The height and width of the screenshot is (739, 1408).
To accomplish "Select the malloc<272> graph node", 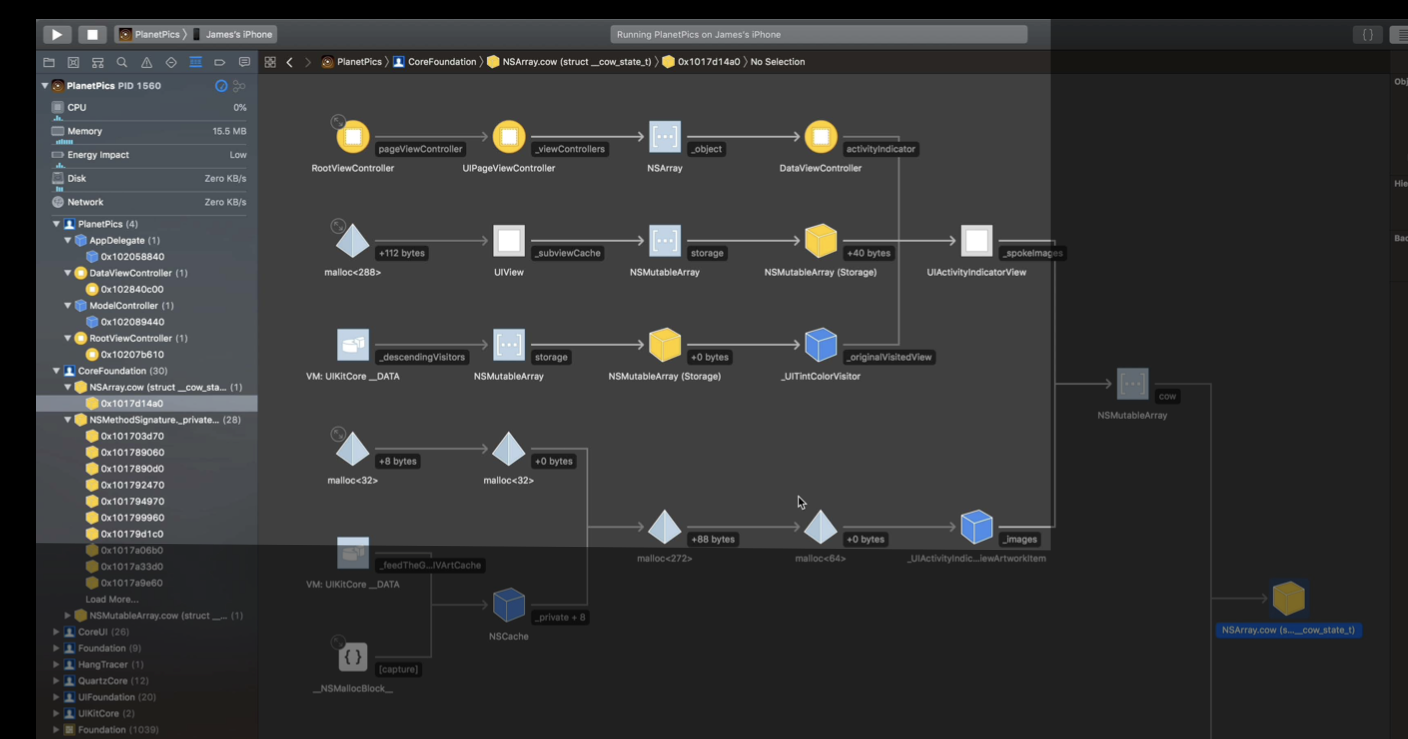I will [x=665, y=527].
